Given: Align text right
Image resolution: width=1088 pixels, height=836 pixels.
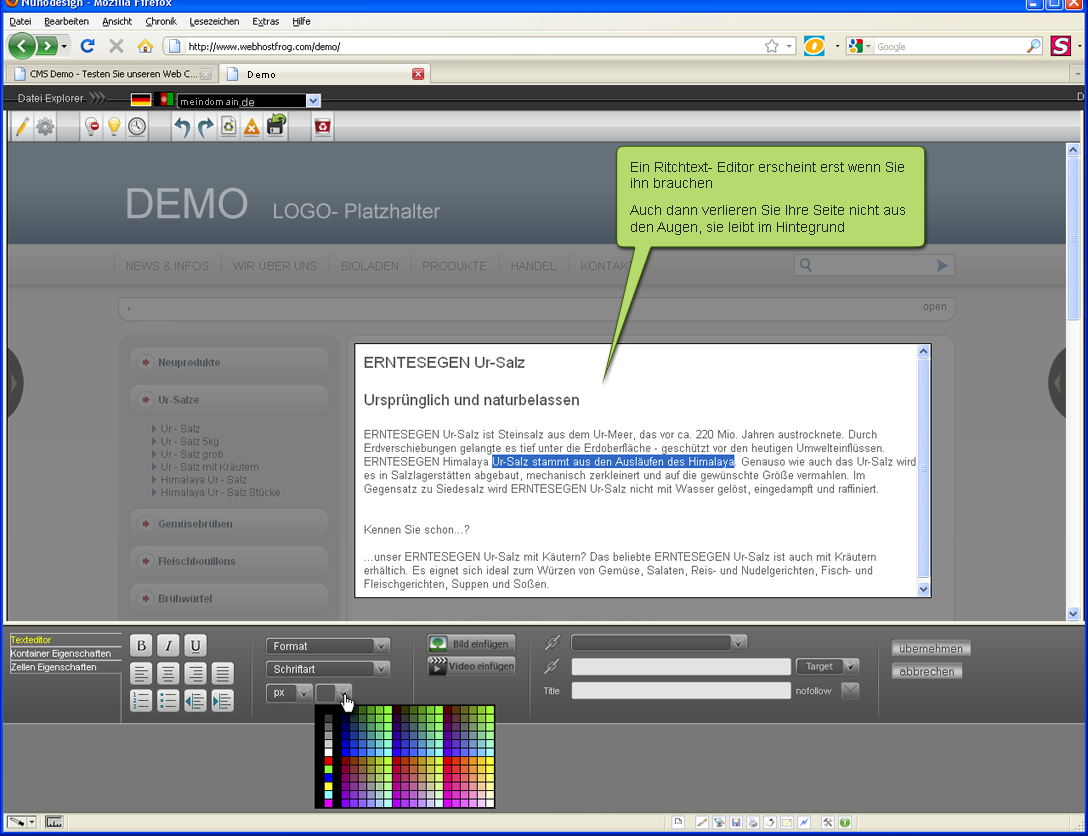Looking at the screenshot, I should click(195, 673).
